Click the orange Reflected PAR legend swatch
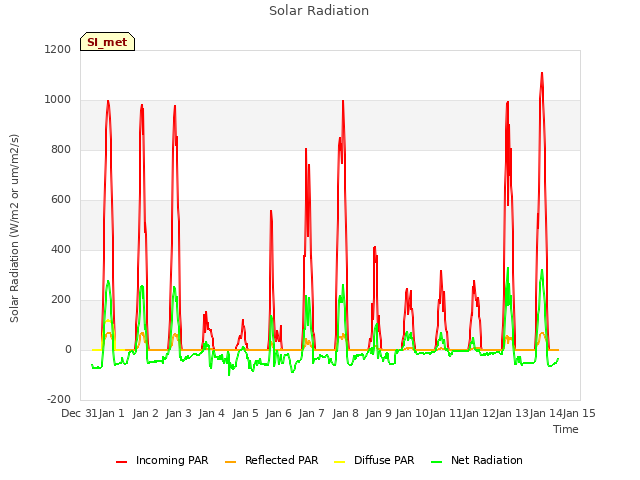 [231, 462]
